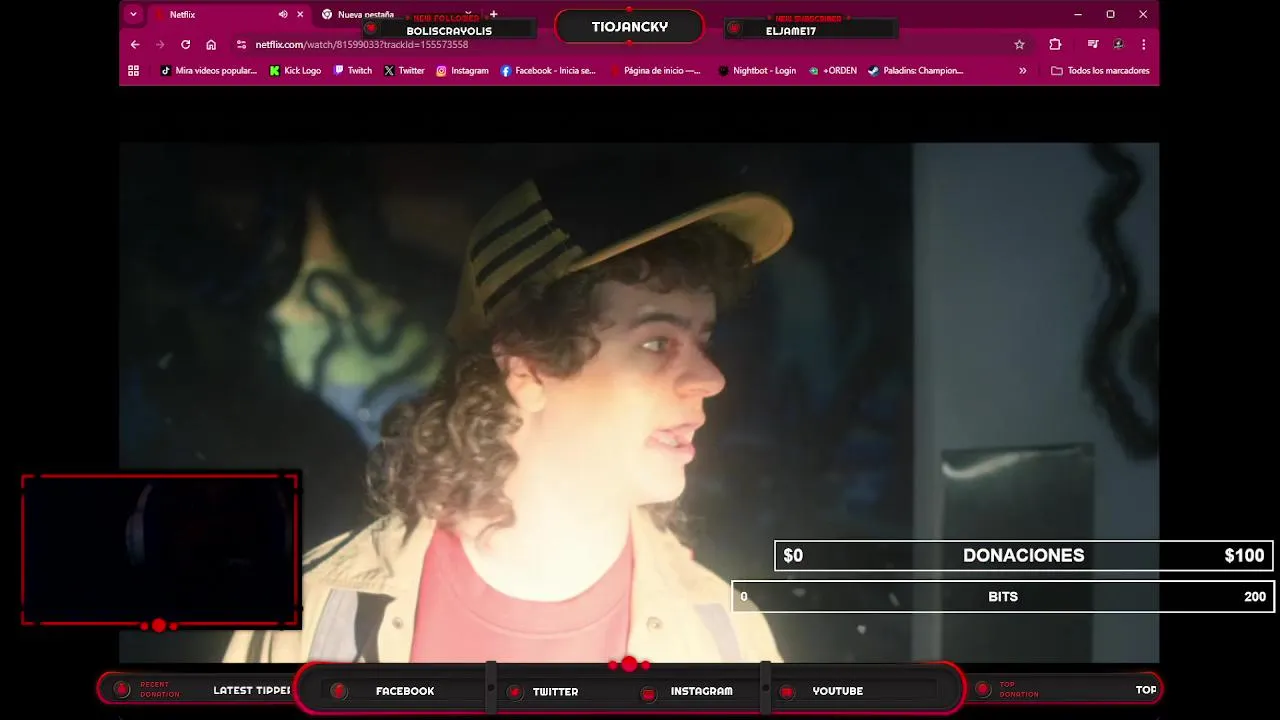This screenshot has height=720, width=1280.
Task: Click the red icon beside YOUTUBE
Action: [787, 692]
